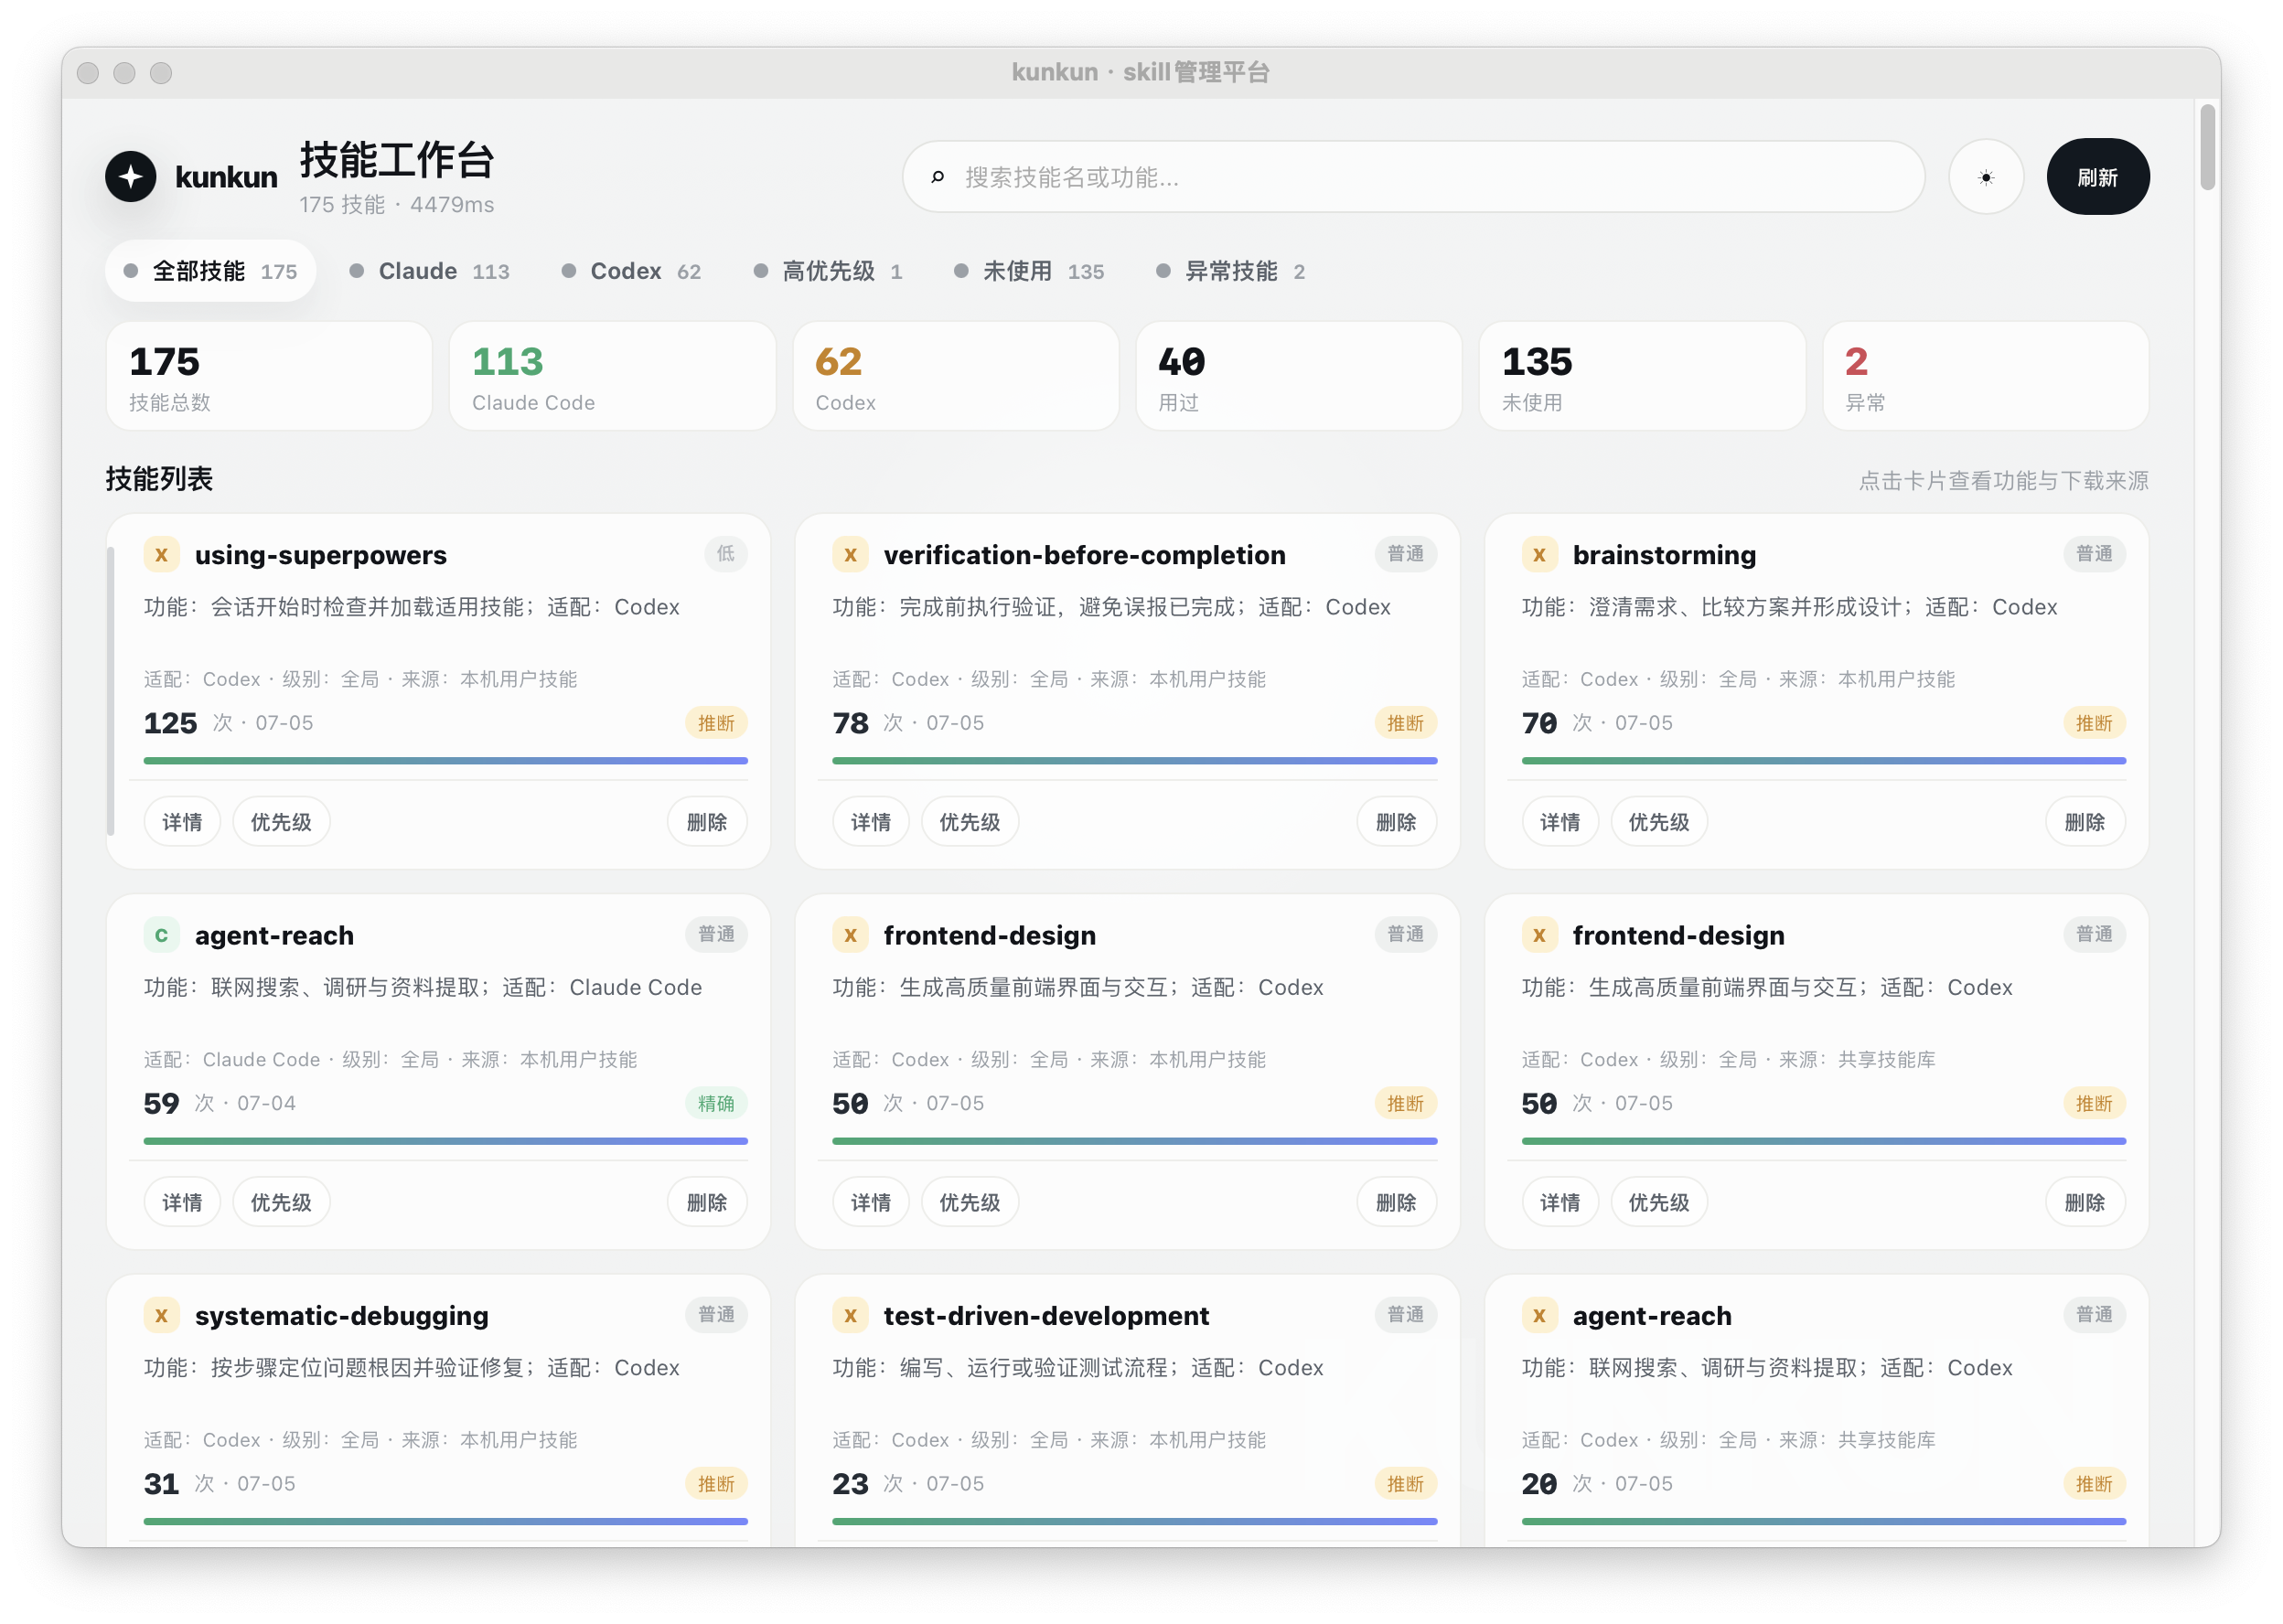This screenshot has width=2283, height=1624.
Task: Click the 175 技能总数 stat card
Action: click(269, 376)
